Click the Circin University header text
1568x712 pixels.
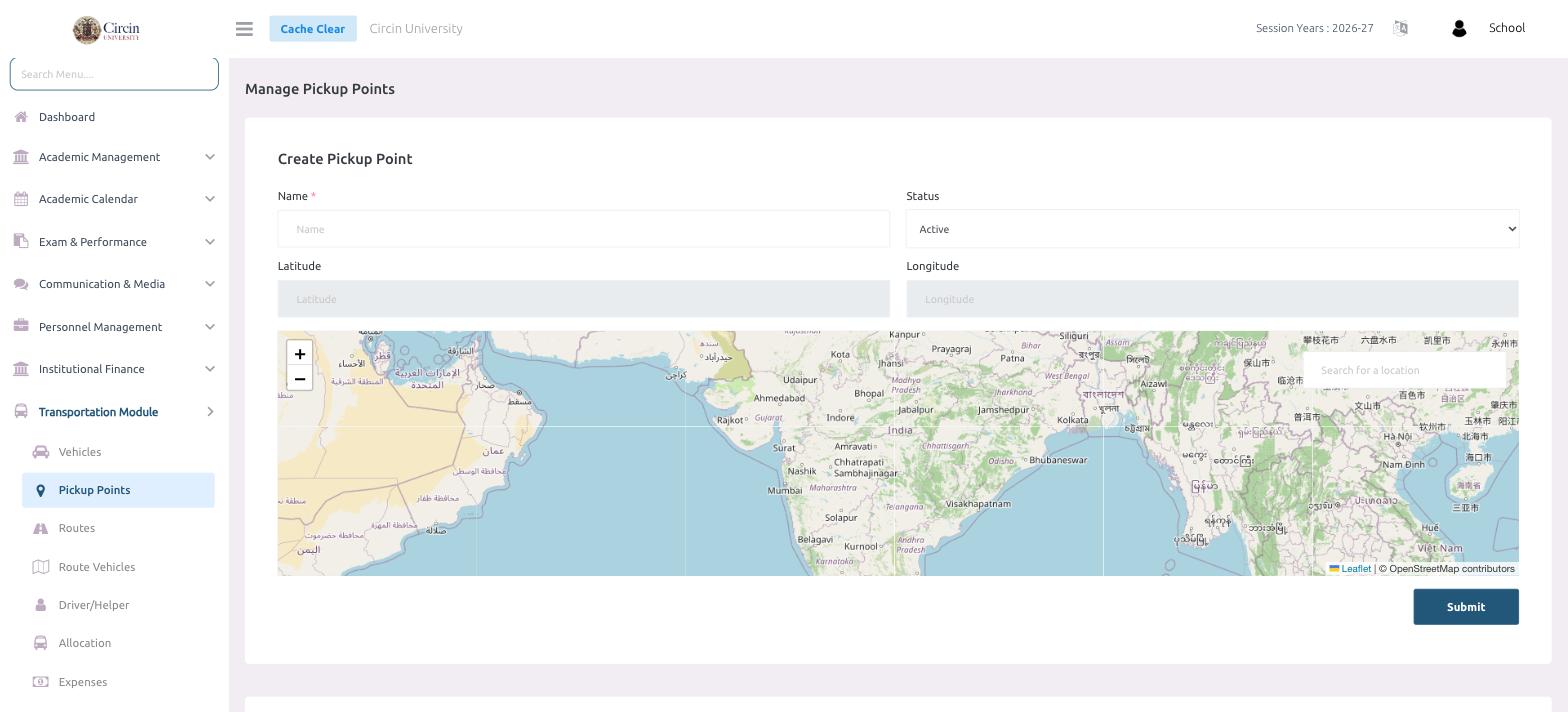coord(416,29)
